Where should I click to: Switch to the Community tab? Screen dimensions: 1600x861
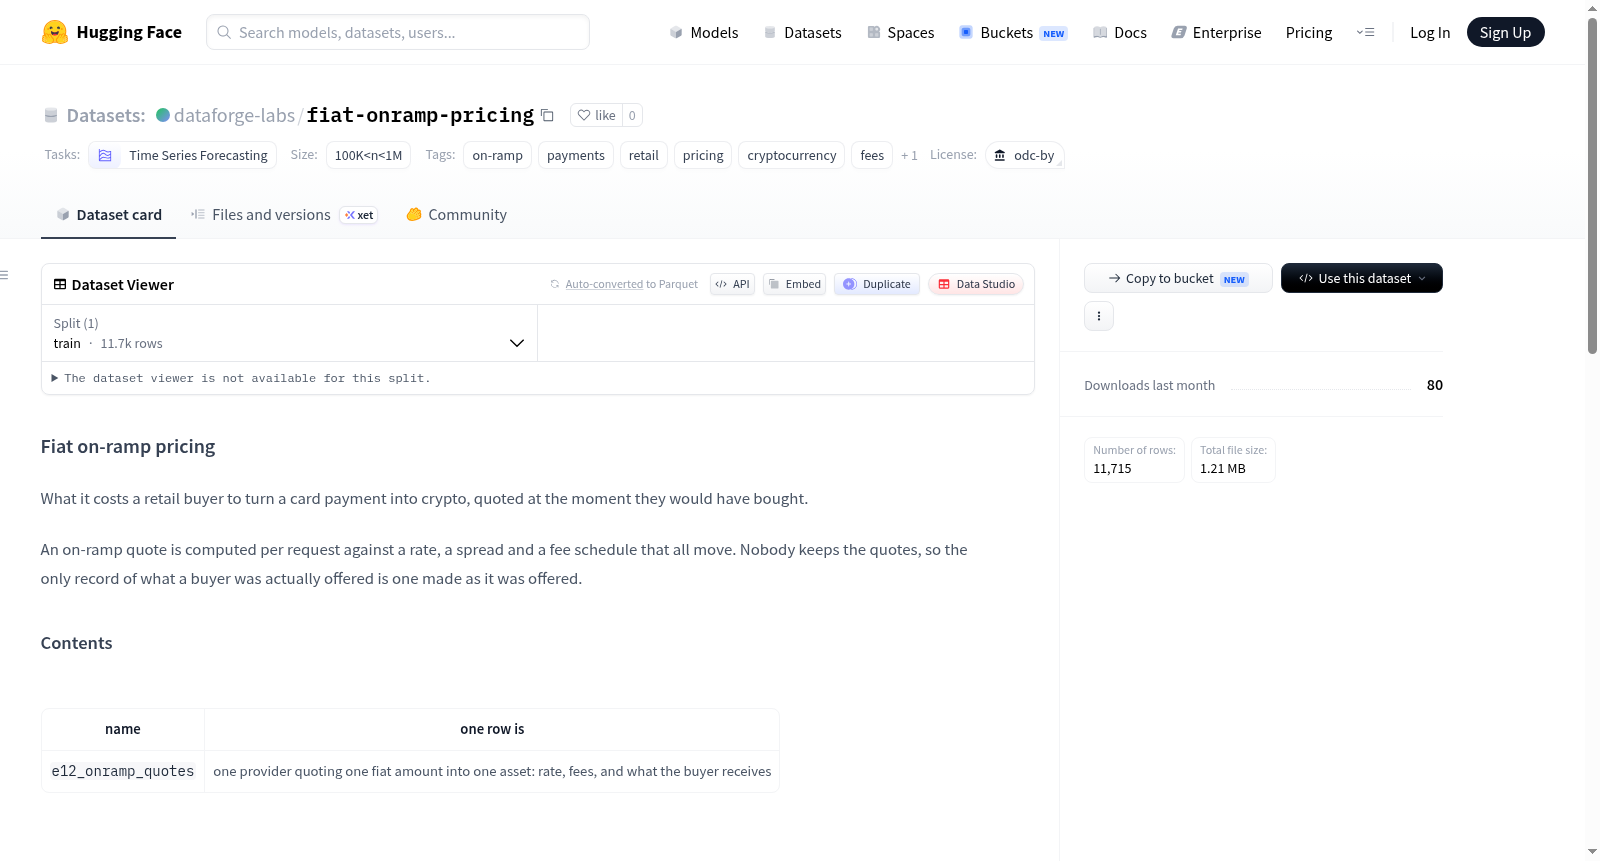[x=457, y=215]
